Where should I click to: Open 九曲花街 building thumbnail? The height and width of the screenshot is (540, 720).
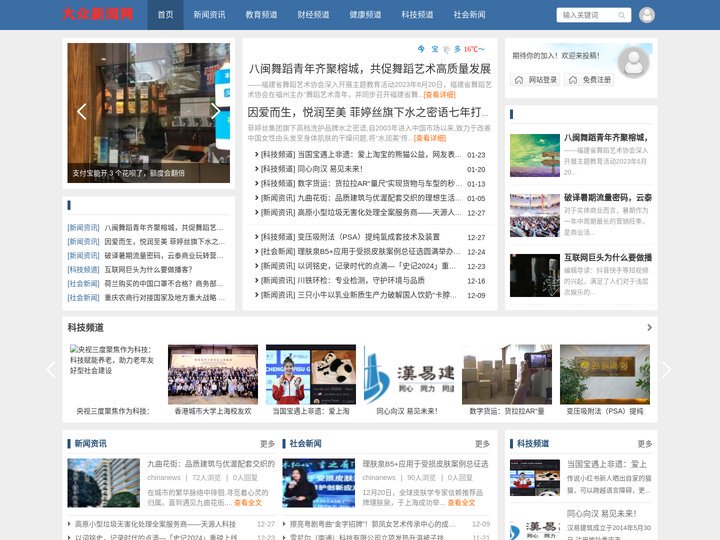[103, 483]
